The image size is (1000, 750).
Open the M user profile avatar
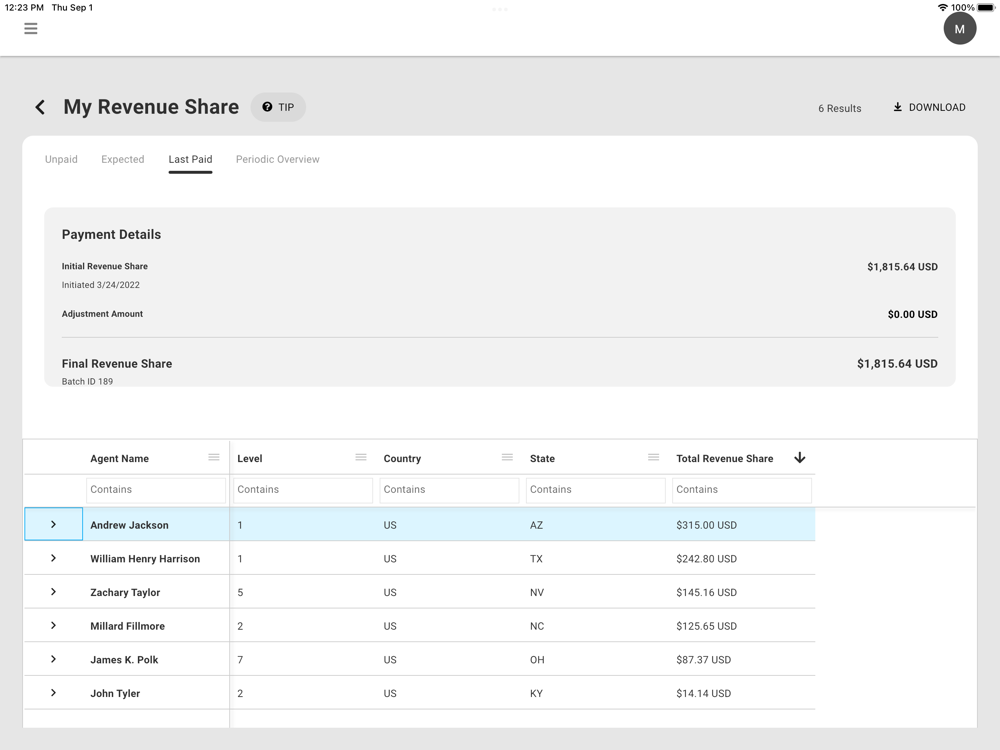959,29
